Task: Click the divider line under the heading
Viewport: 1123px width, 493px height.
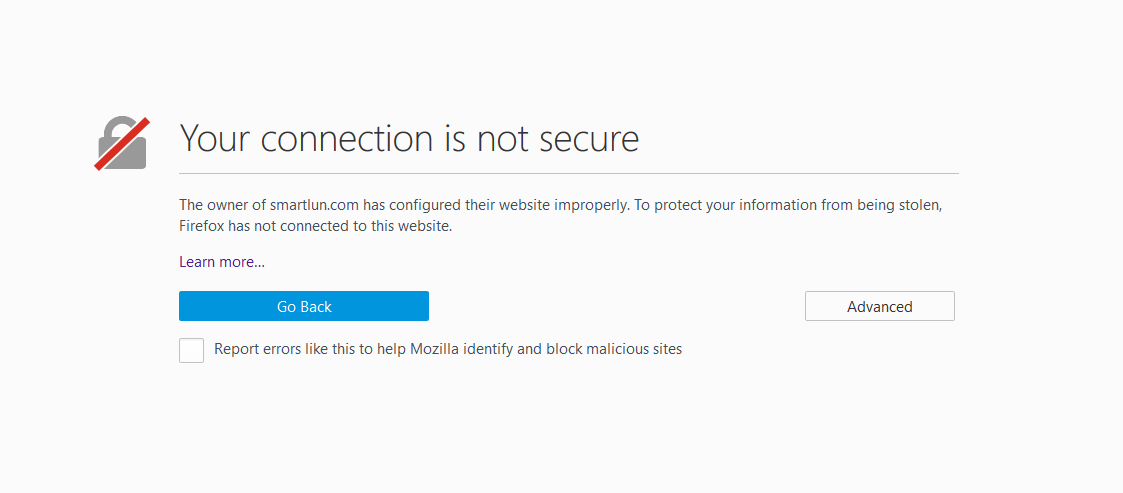Action: (x=569, y=173)
